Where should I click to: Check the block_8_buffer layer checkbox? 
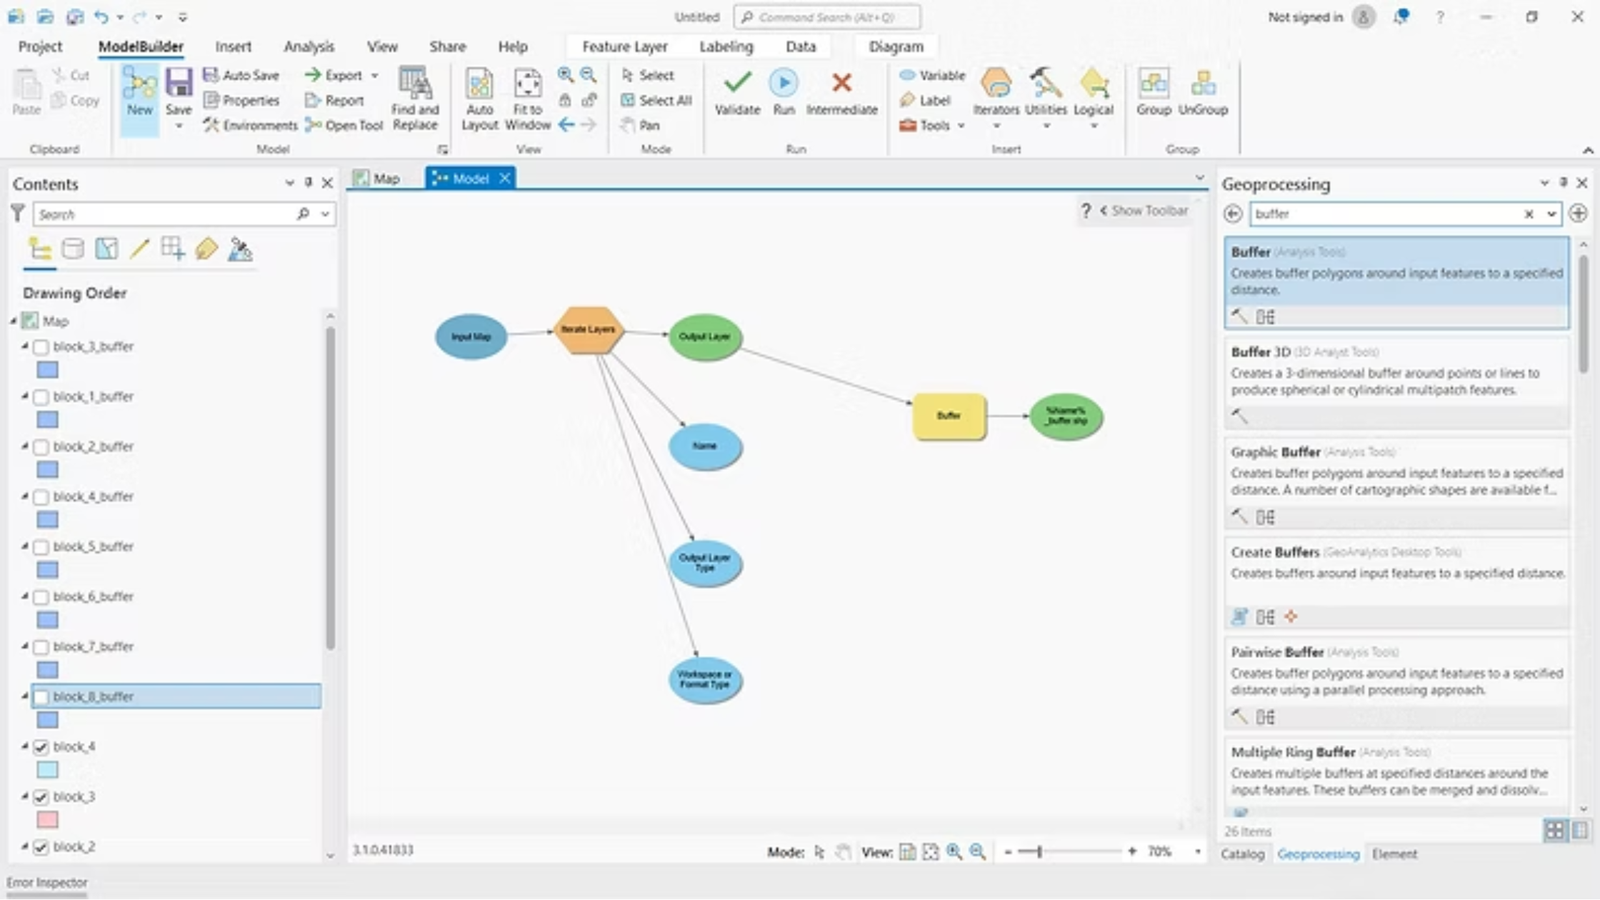click(40, 696)
